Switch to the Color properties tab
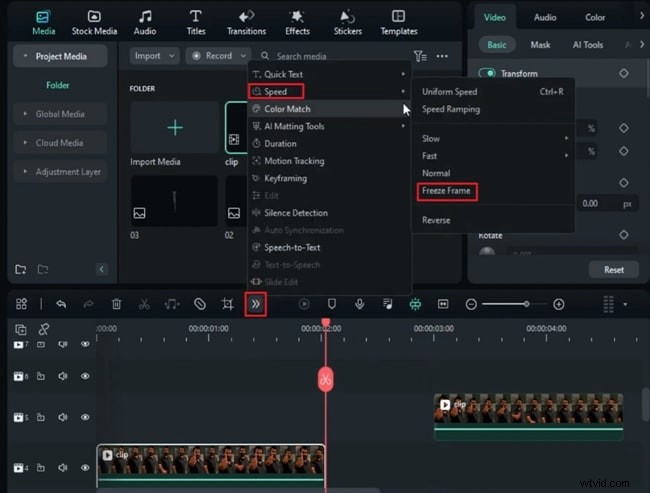The width and height of the screenshot is (650, 493). (x=595, y=17)
